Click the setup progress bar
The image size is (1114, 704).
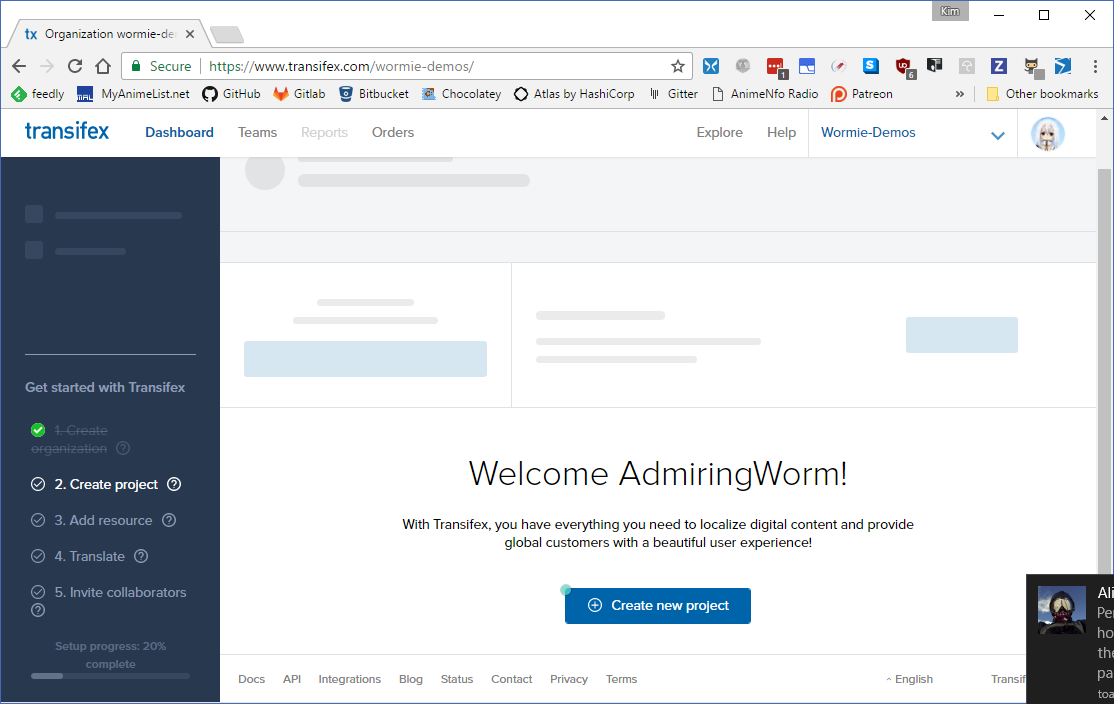click(110, 676)
